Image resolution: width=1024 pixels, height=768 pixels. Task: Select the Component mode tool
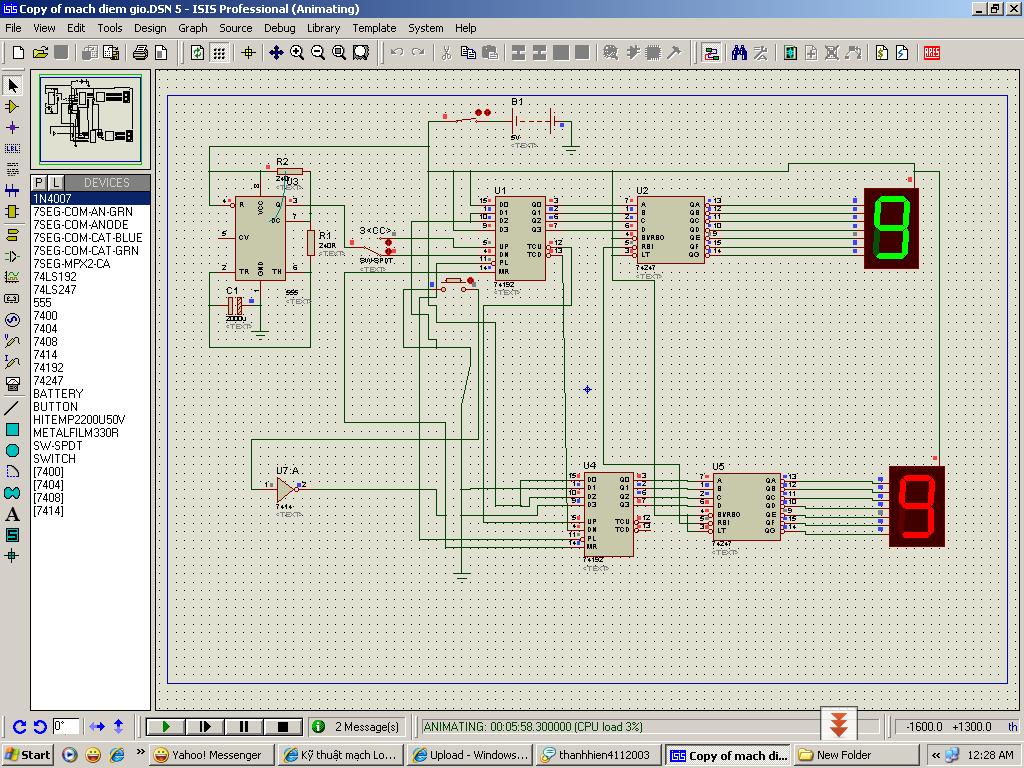12,106
